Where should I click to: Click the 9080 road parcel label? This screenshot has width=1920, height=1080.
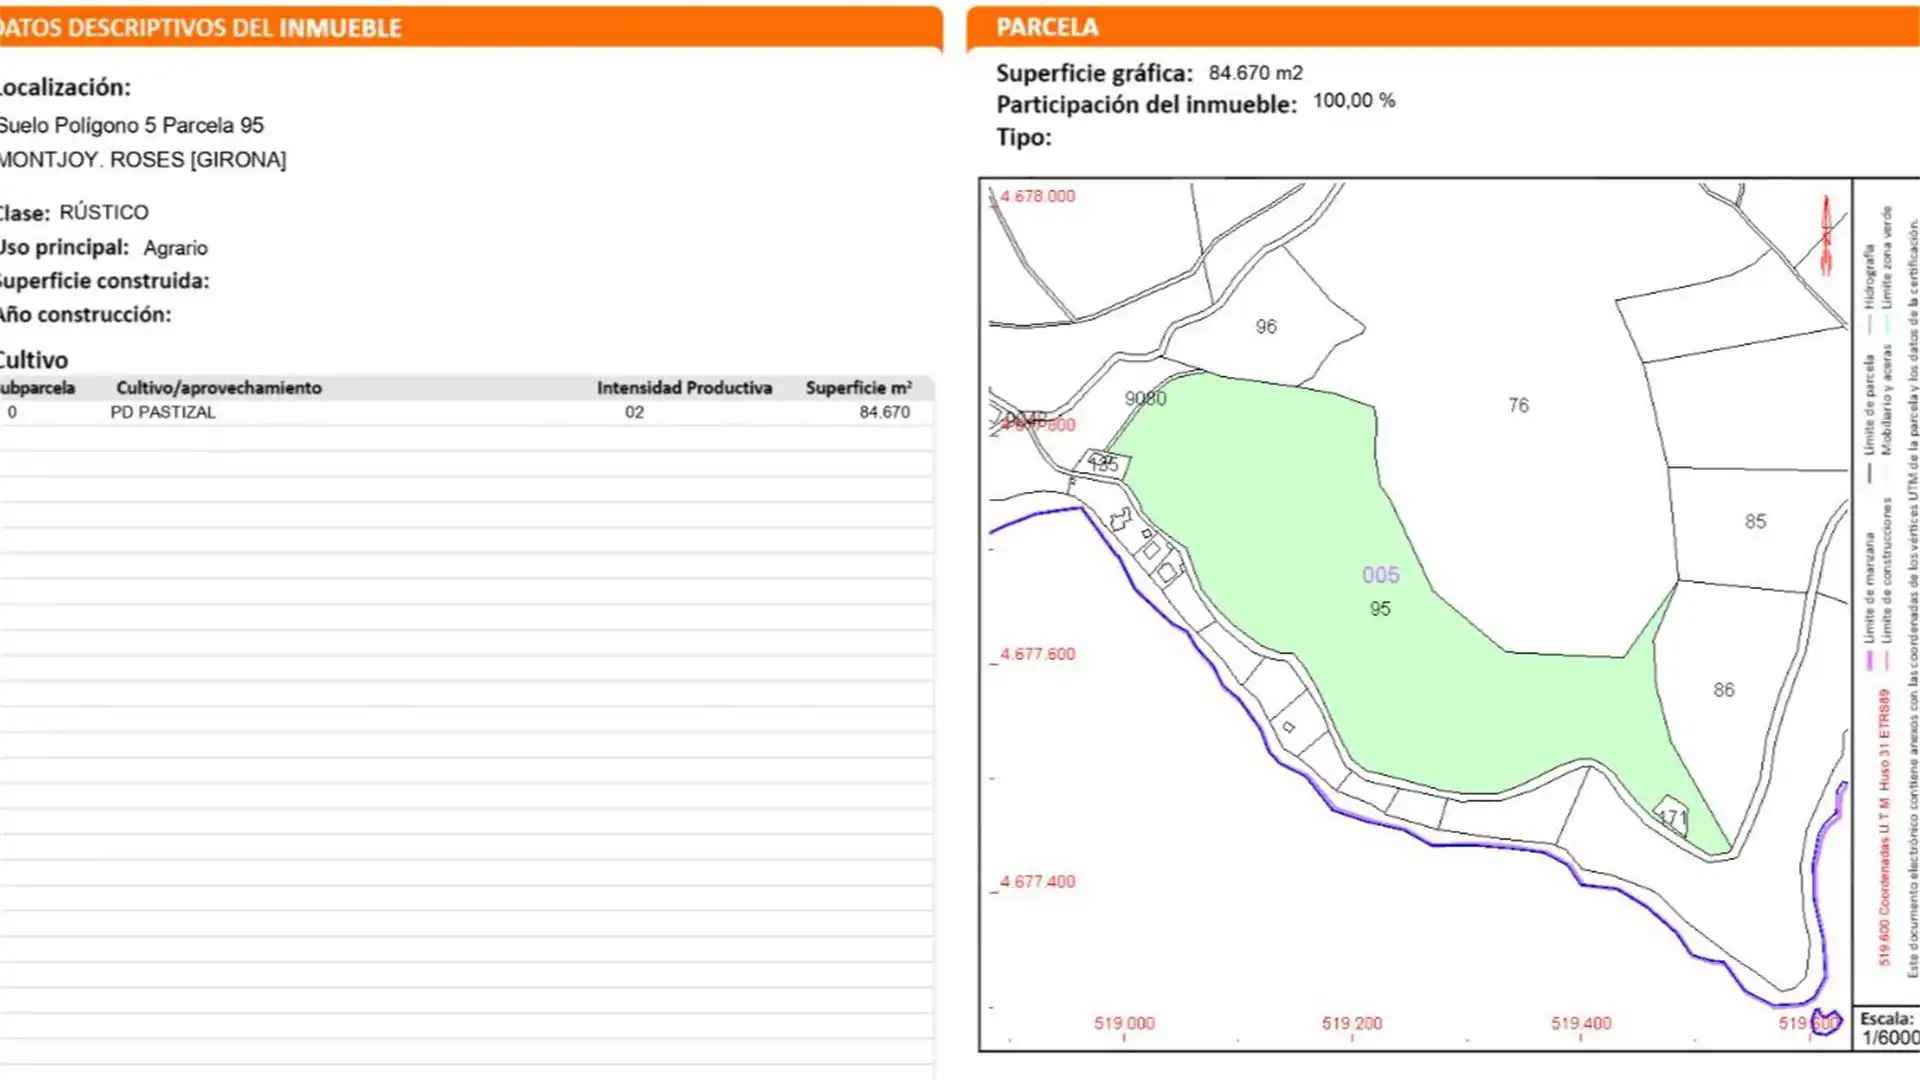[1145, 398]
